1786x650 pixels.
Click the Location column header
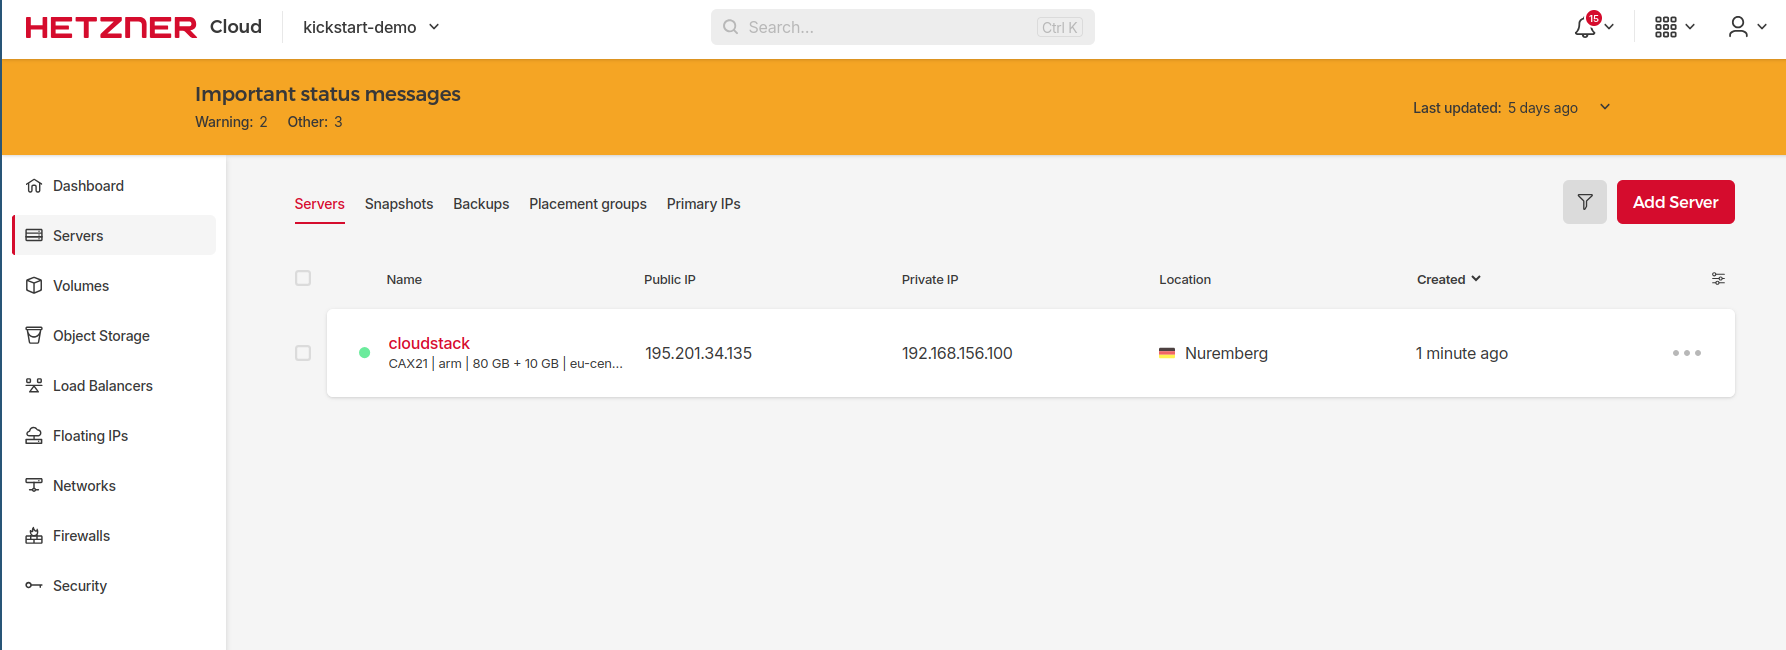[x=1185, y=280]
